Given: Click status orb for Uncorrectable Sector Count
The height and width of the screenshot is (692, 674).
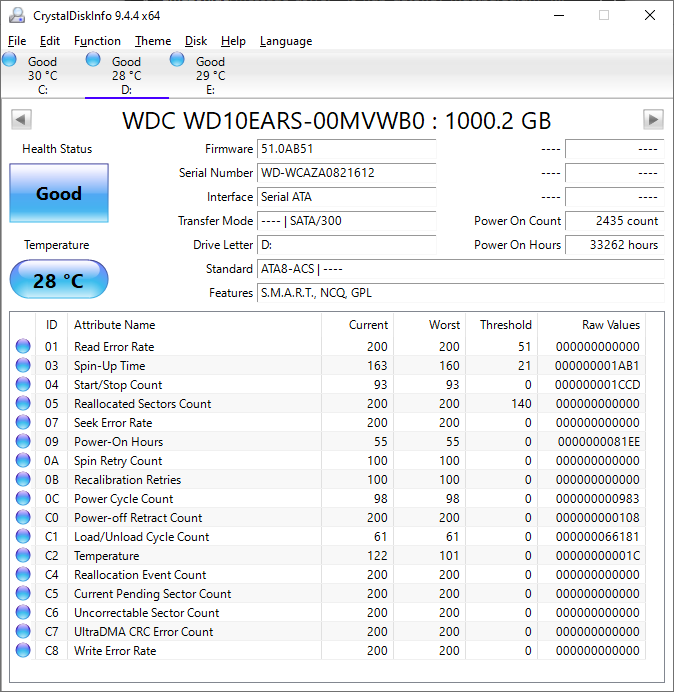Looking at the screenshot, I should point(23,612).
